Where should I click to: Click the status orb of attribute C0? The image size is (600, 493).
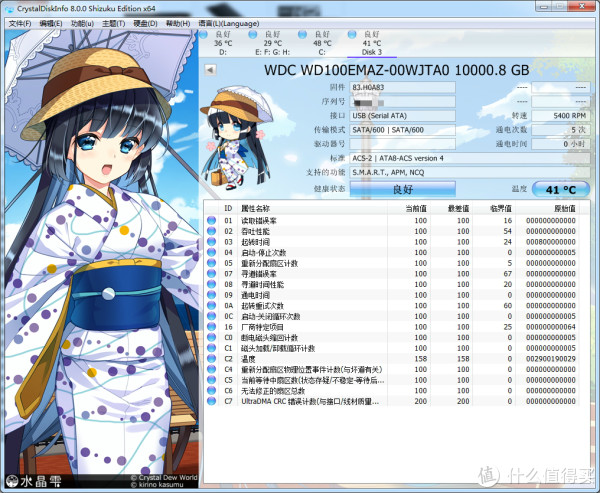click(211, 337)
